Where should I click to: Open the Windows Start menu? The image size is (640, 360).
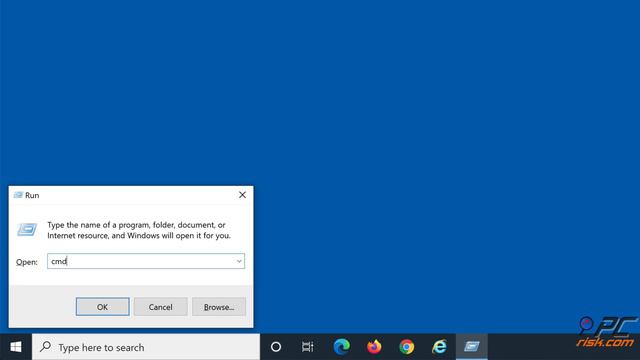tap(16, 347)
